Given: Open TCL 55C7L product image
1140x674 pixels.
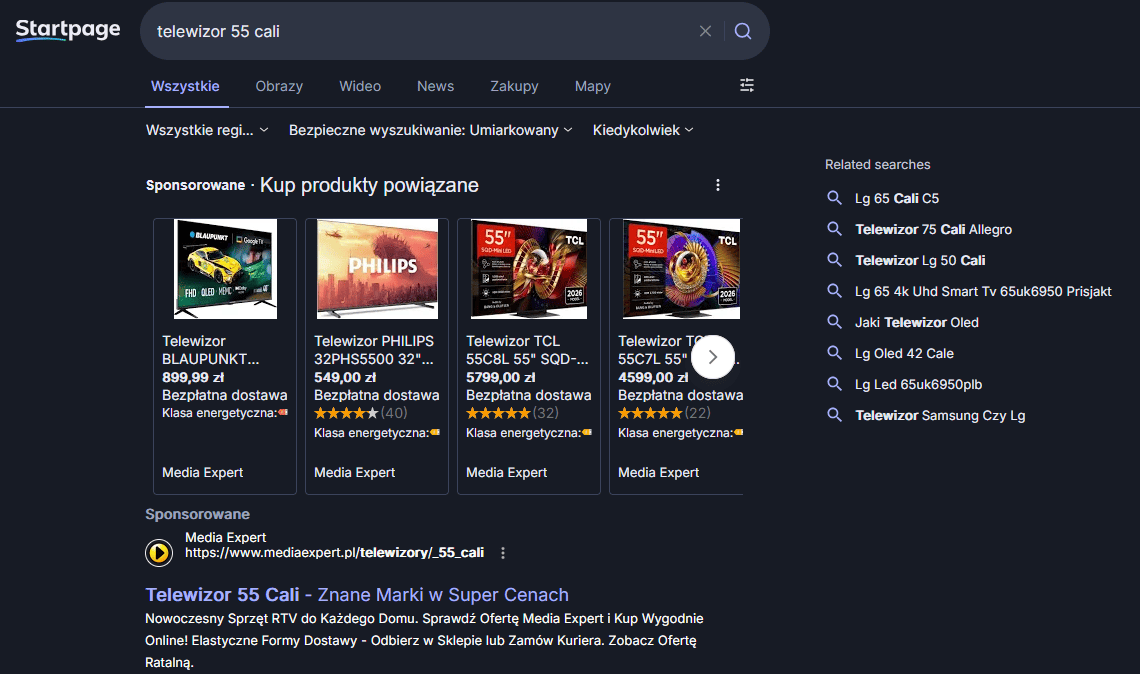Looking at the screenshot, I should pyautogui.click(x=681, y=269).
